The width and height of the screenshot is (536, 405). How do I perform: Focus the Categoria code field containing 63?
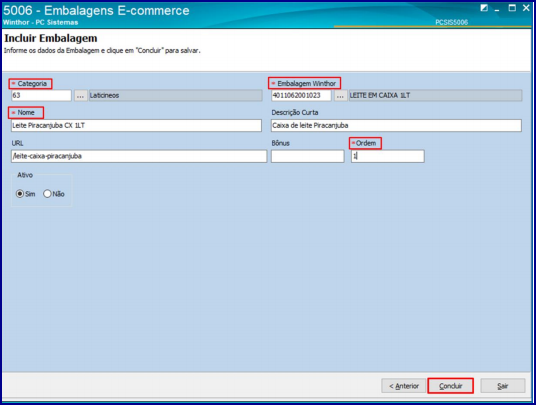pyautogui.click(x=41, y=95)
